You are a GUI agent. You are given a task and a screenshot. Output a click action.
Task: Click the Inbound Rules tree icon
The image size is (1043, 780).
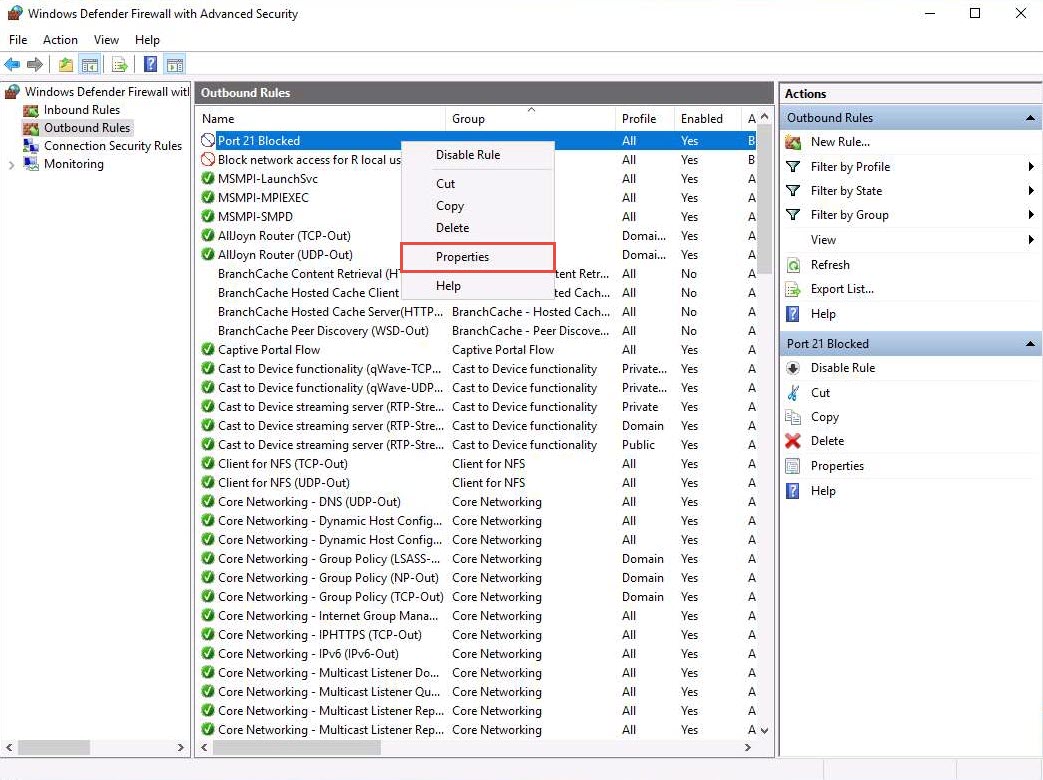(31, 110)
